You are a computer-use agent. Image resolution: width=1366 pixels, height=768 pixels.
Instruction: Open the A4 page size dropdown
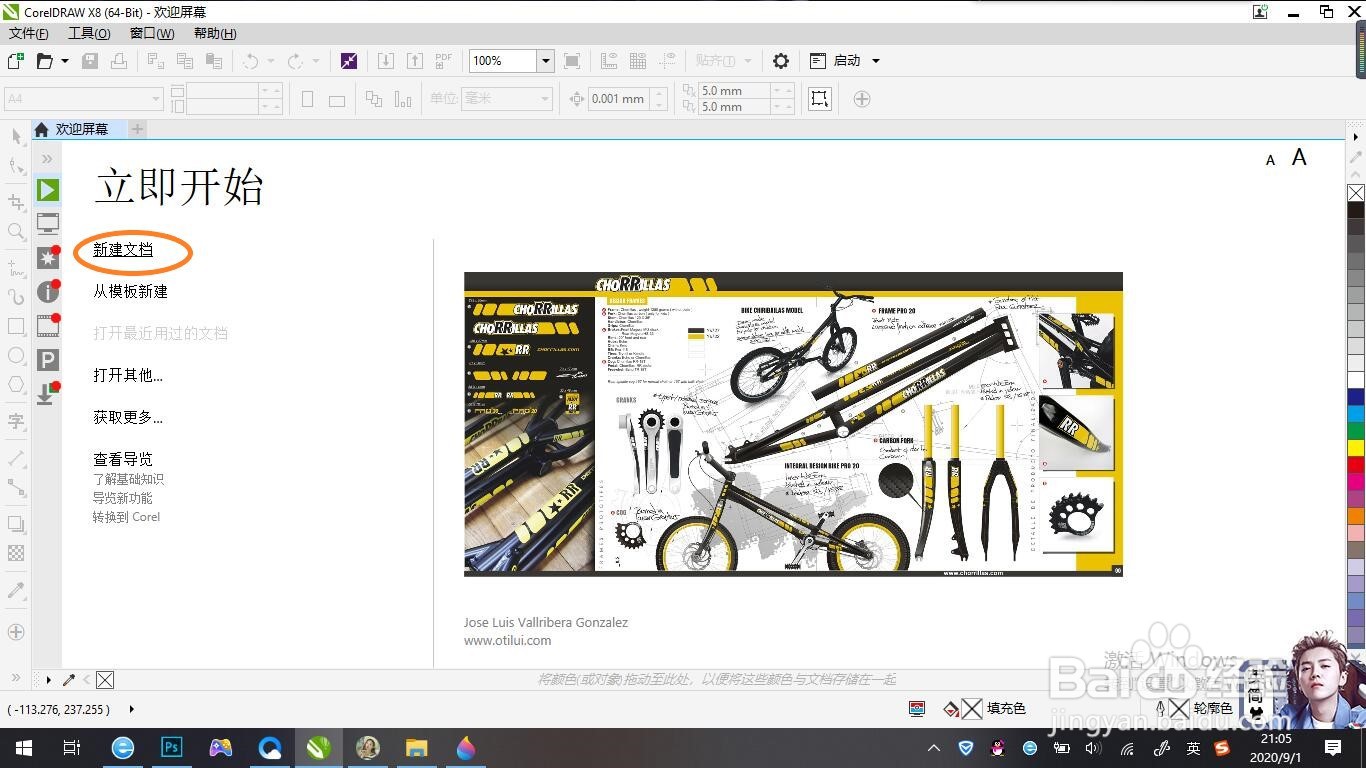156,99
